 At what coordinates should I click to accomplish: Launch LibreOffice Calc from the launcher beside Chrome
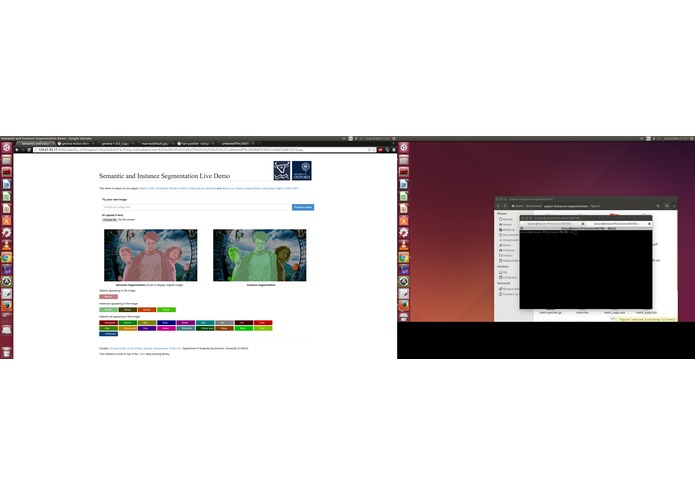pyautogui.click(x=6, y=196)
